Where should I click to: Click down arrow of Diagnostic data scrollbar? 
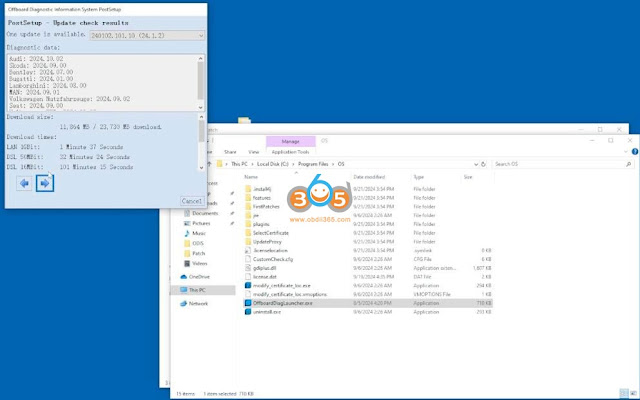pos(200,107)
